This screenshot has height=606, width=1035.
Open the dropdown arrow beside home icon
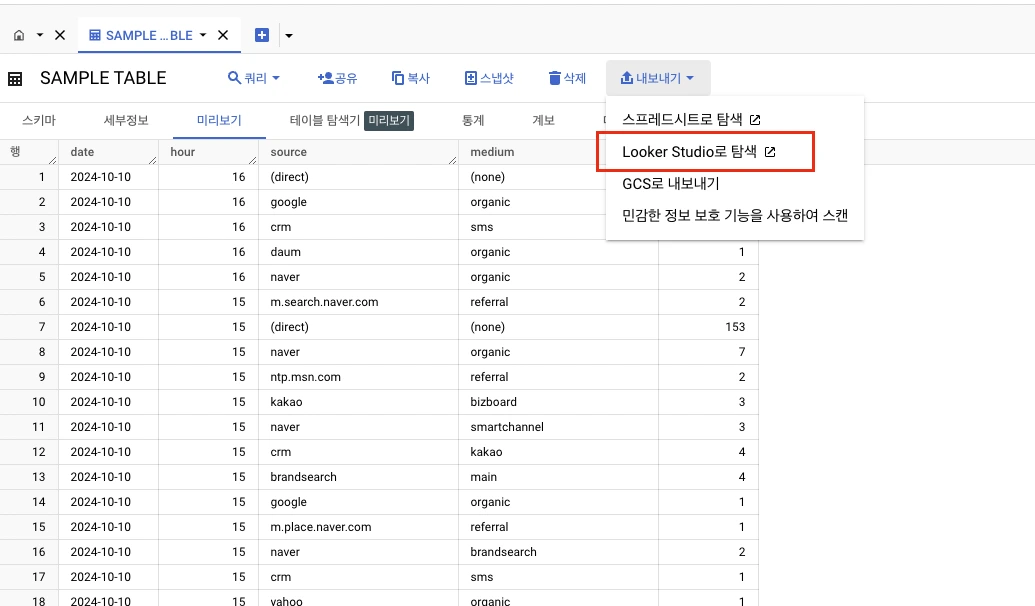40,36
